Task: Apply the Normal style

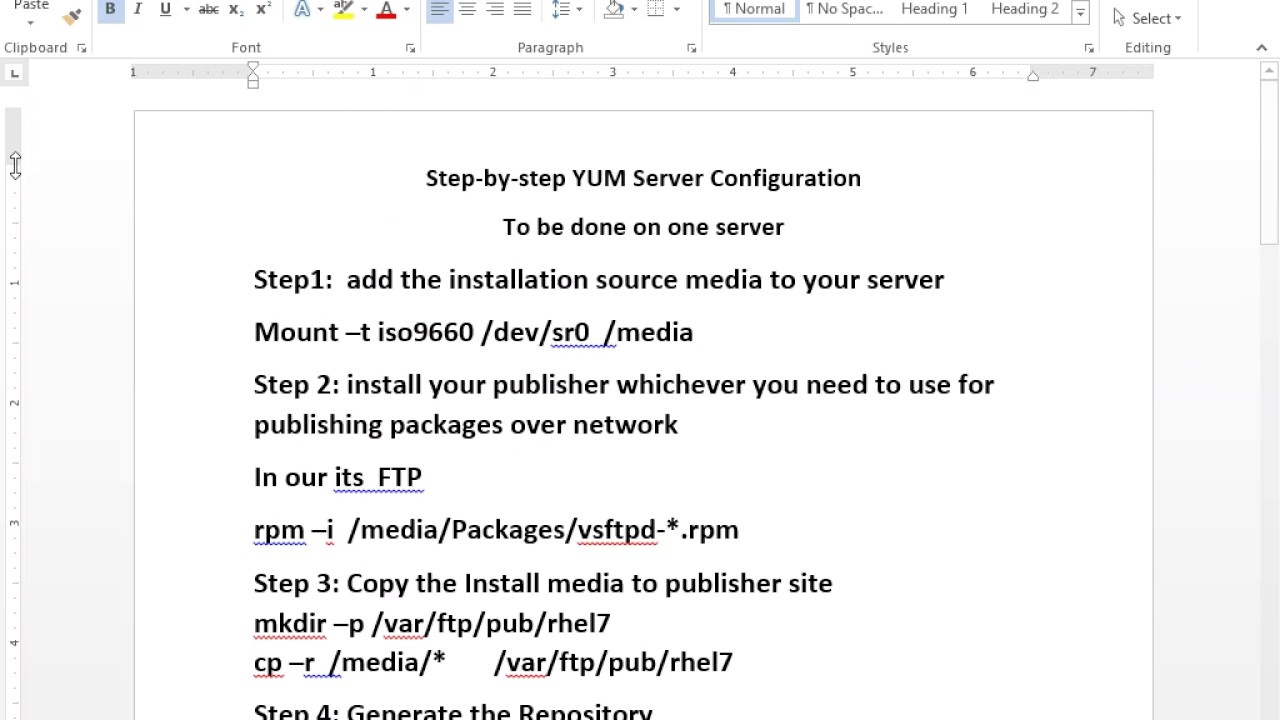Action: (754, 10)
